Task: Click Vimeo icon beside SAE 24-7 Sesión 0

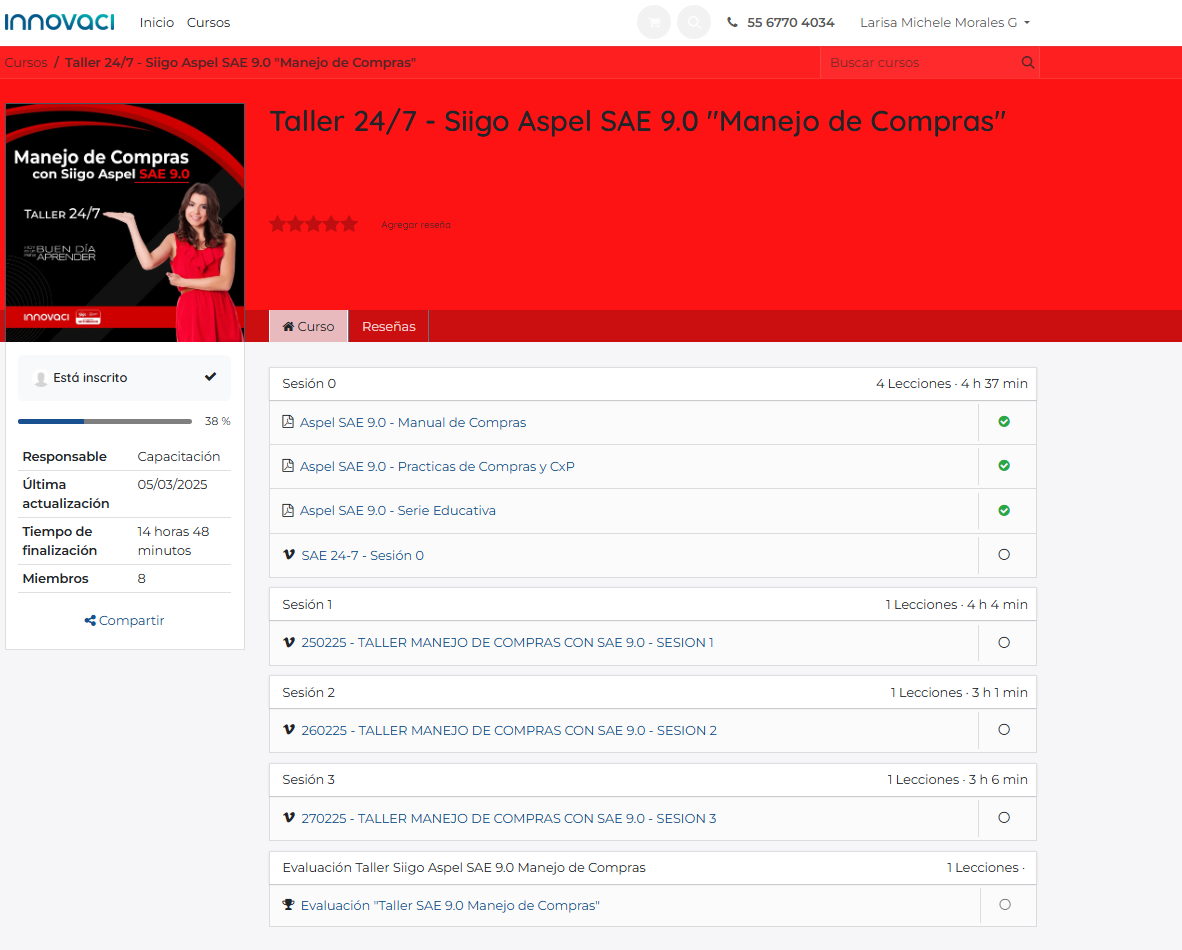Action: pos(289,555)
